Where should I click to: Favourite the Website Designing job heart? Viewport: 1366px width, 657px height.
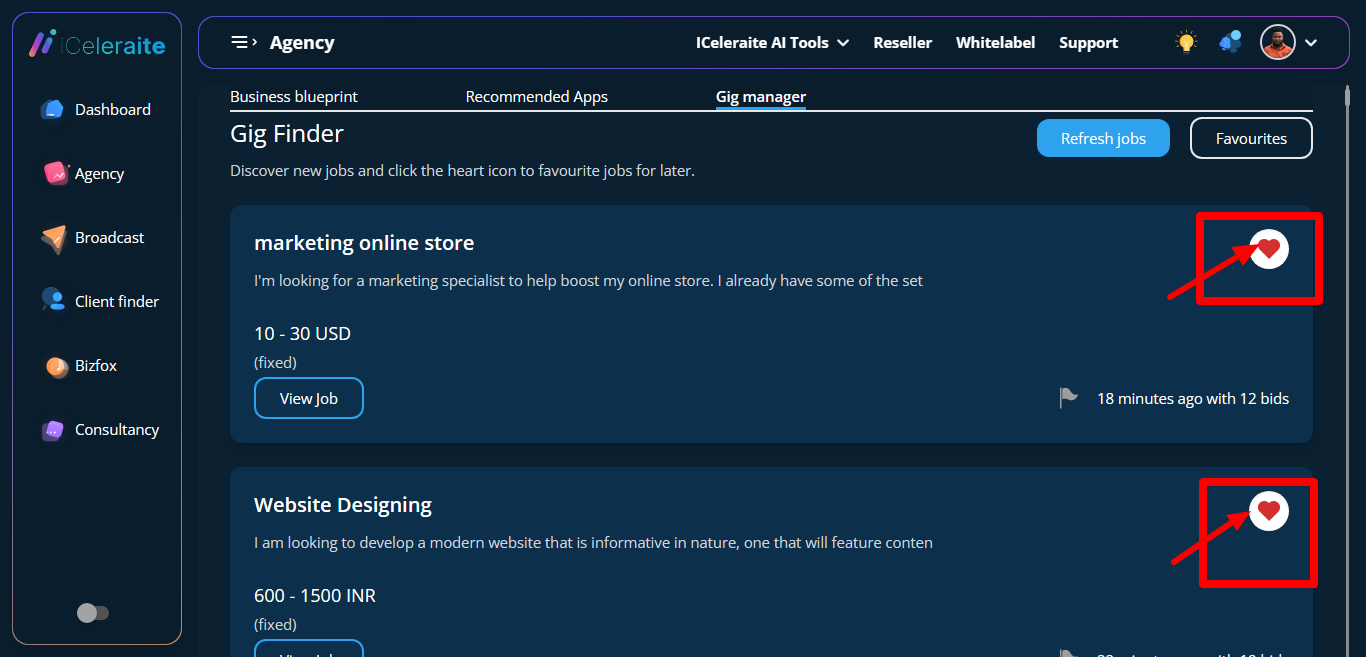(x=1268, y=511)
